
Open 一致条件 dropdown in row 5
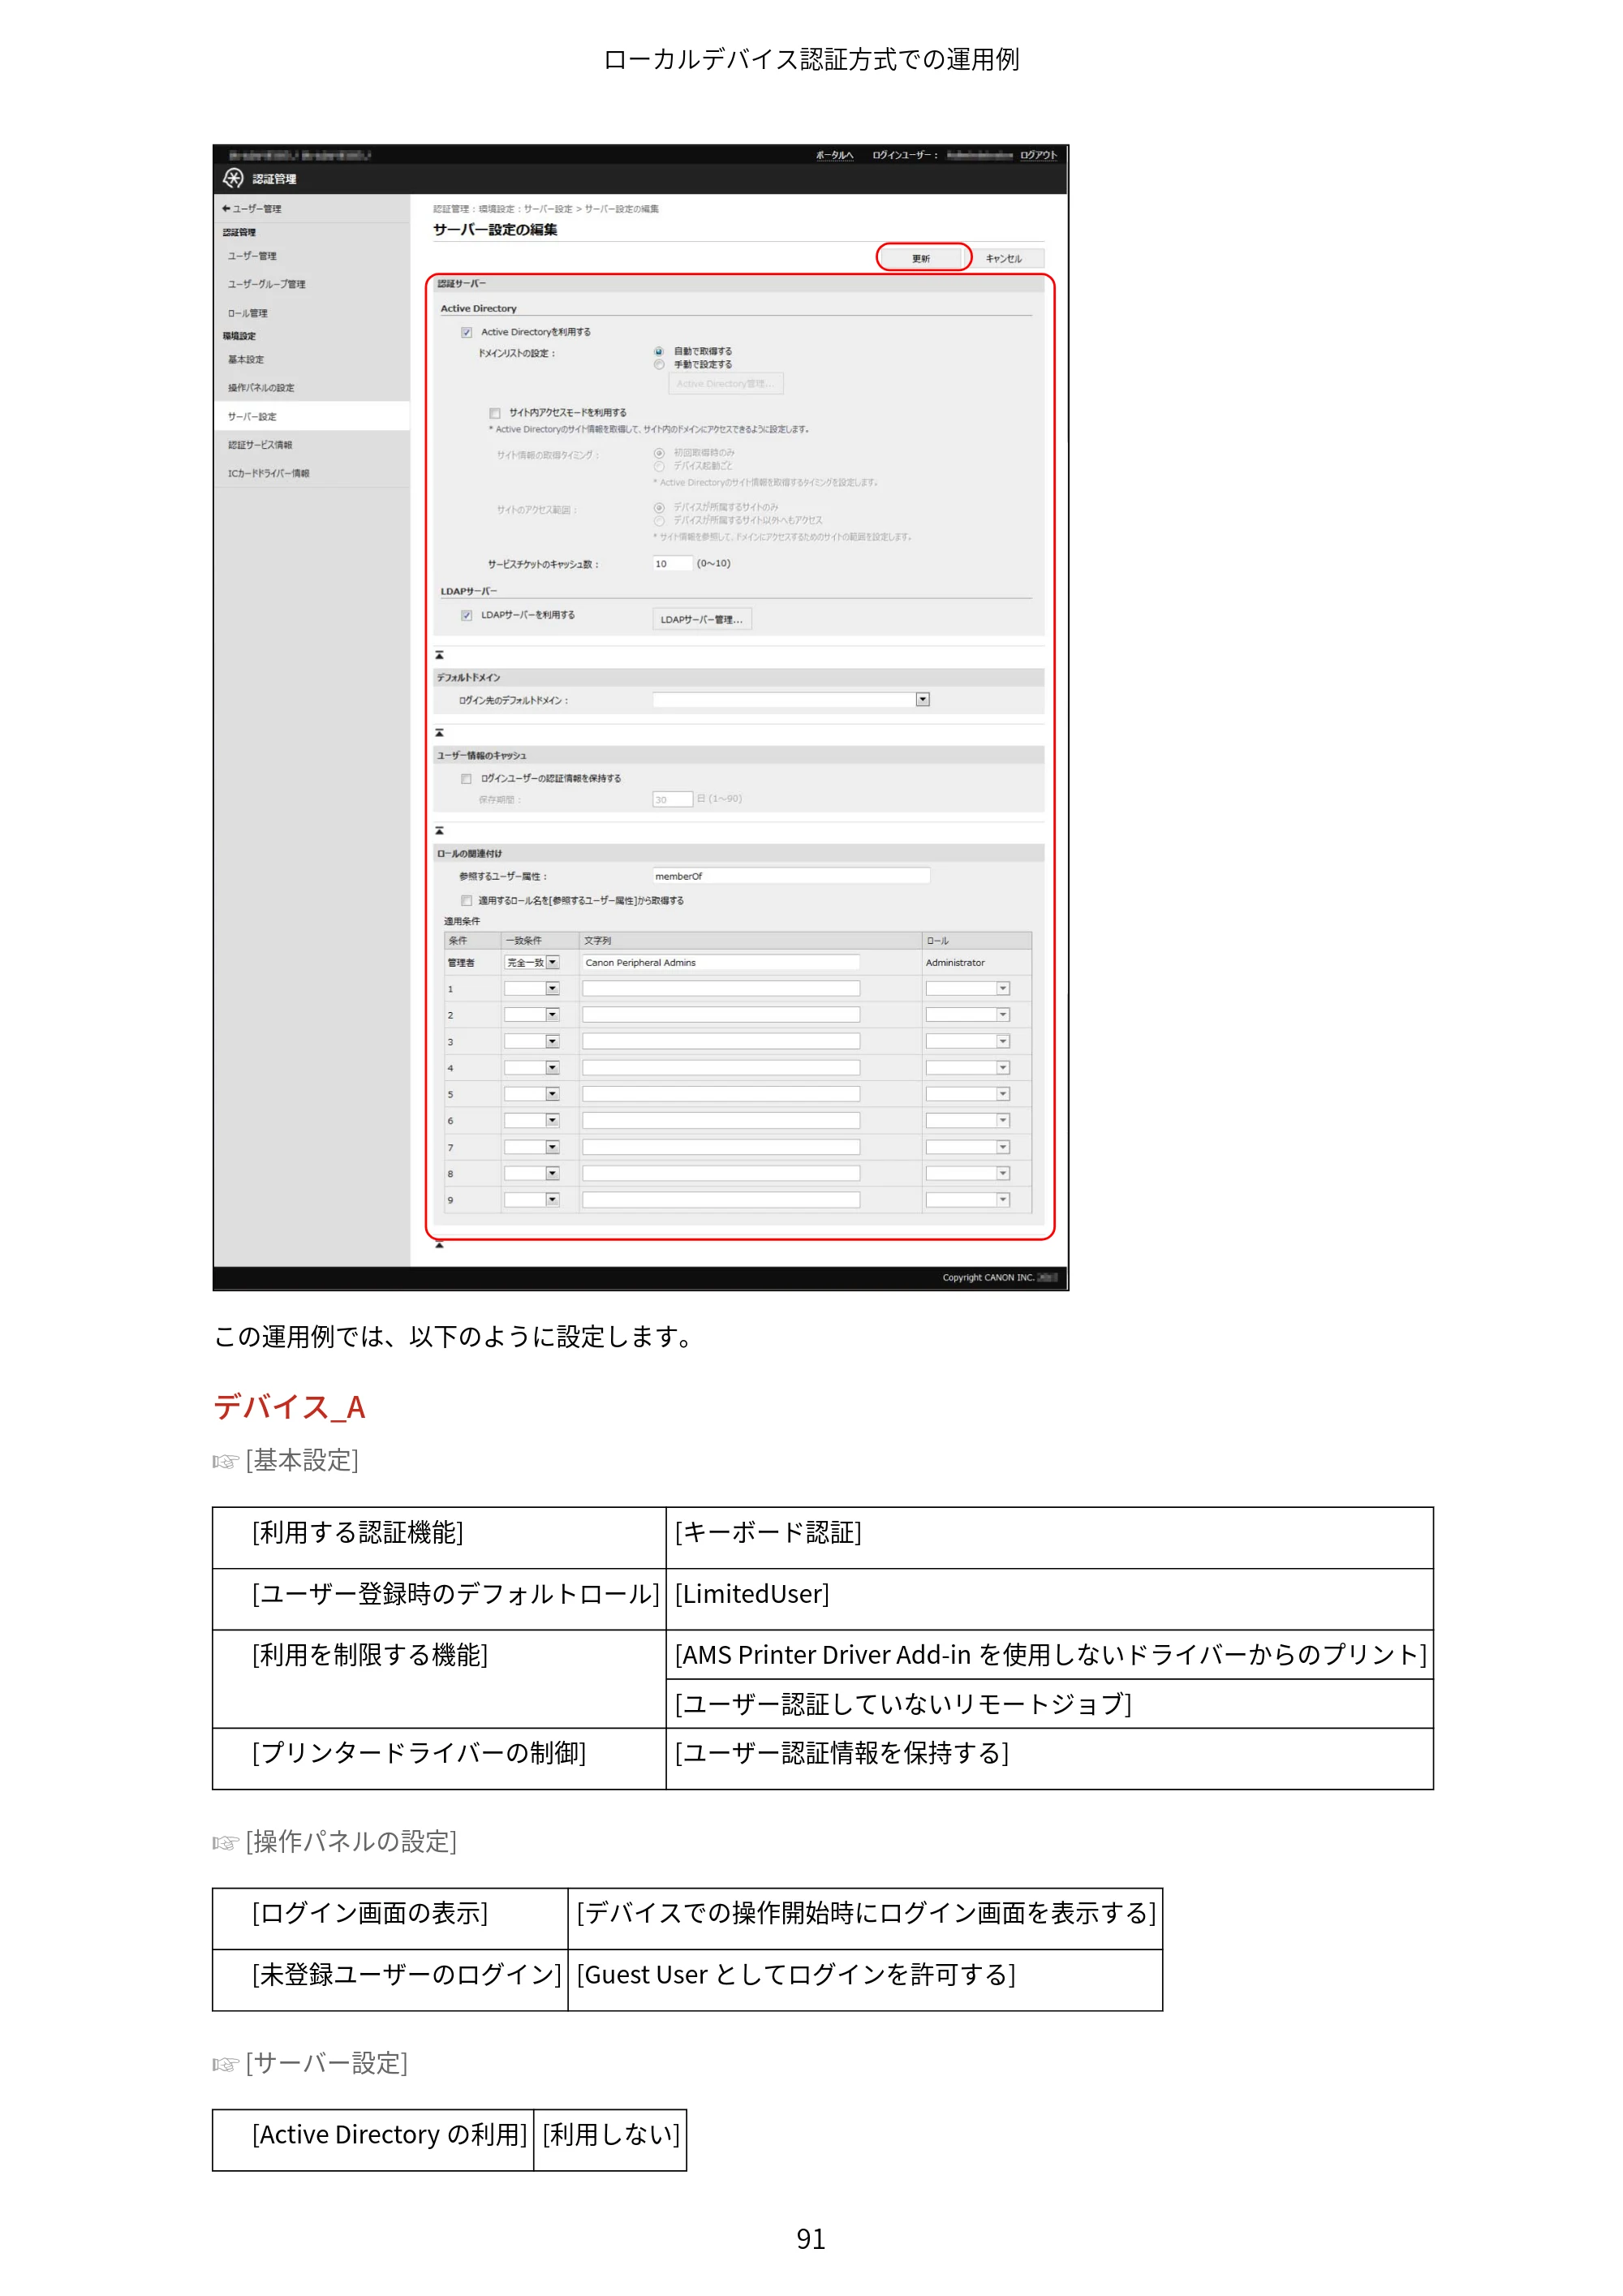coord(531,1094)
